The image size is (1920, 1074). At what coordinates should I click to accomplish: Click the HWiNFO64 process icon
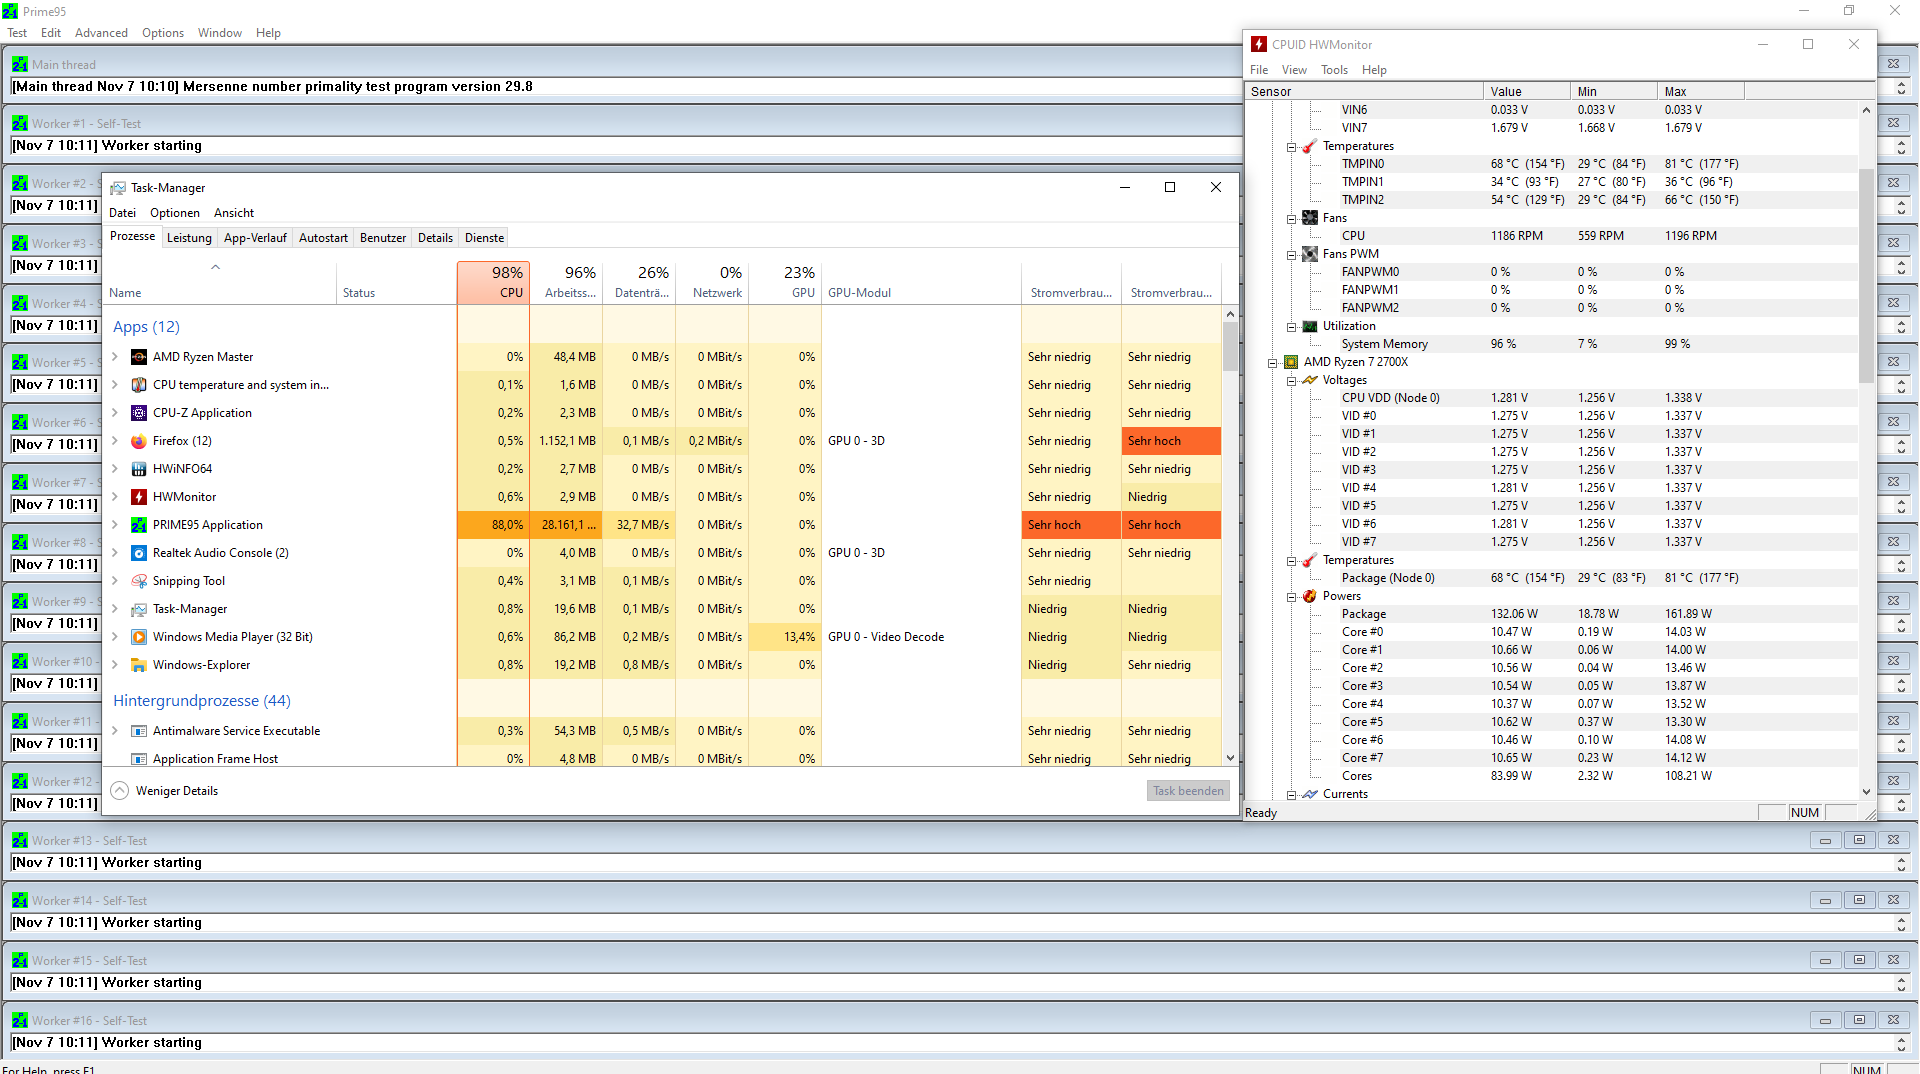point(139,469)
